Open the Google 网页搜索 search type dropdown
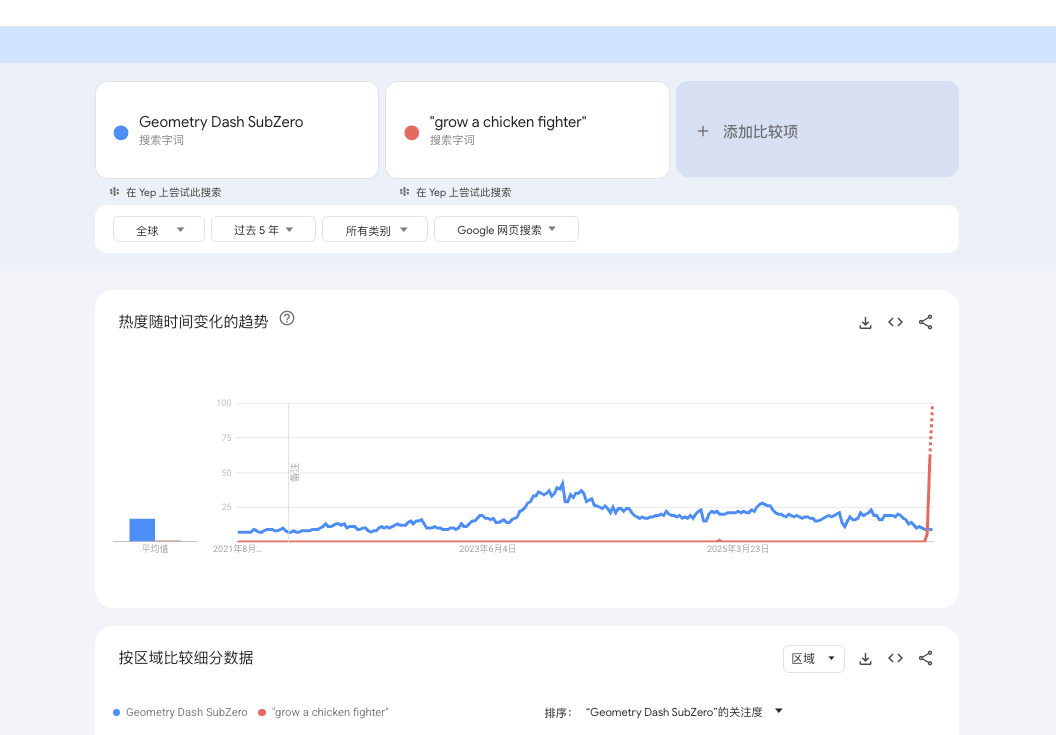The width and height of the screenshot is (1056, 735). tap(506, 229)
